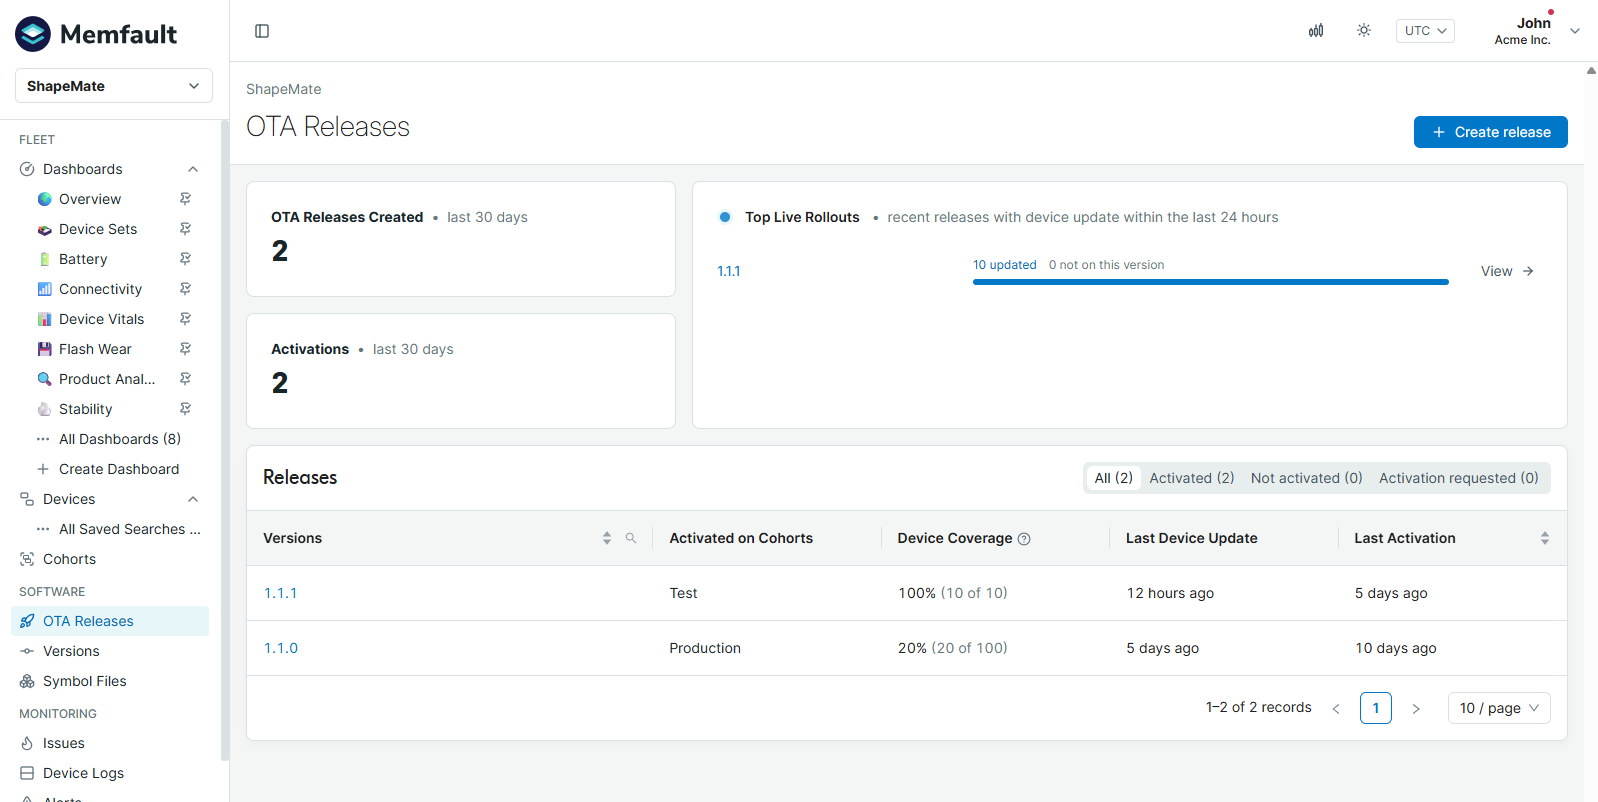Show Device Coverage help tooltip icon
The image size is (1598, 802).
[1024, 539]
